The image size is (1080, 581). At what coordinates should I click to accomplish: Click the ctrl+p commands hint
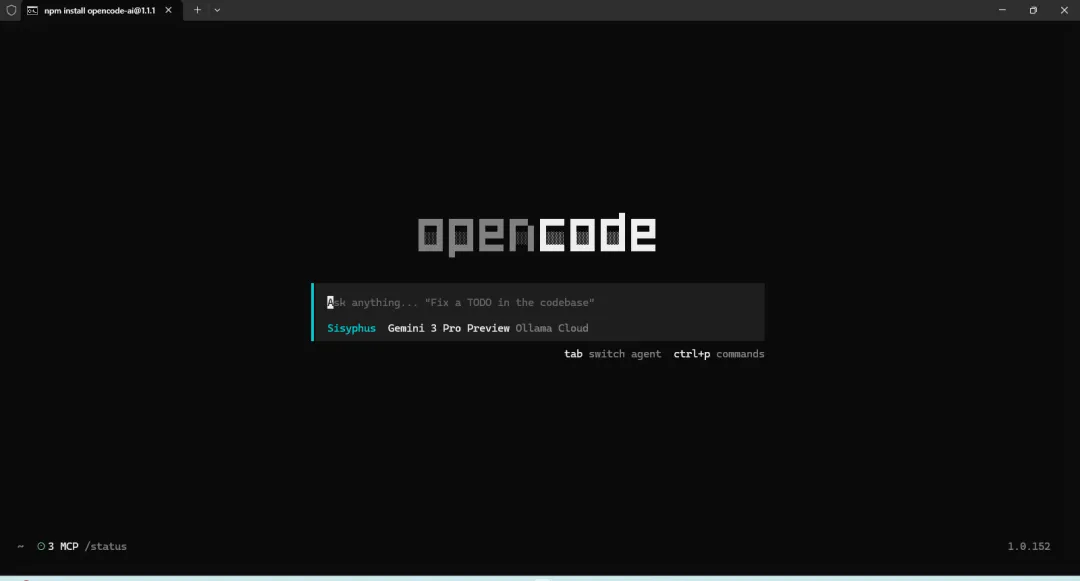click(719, 354)
